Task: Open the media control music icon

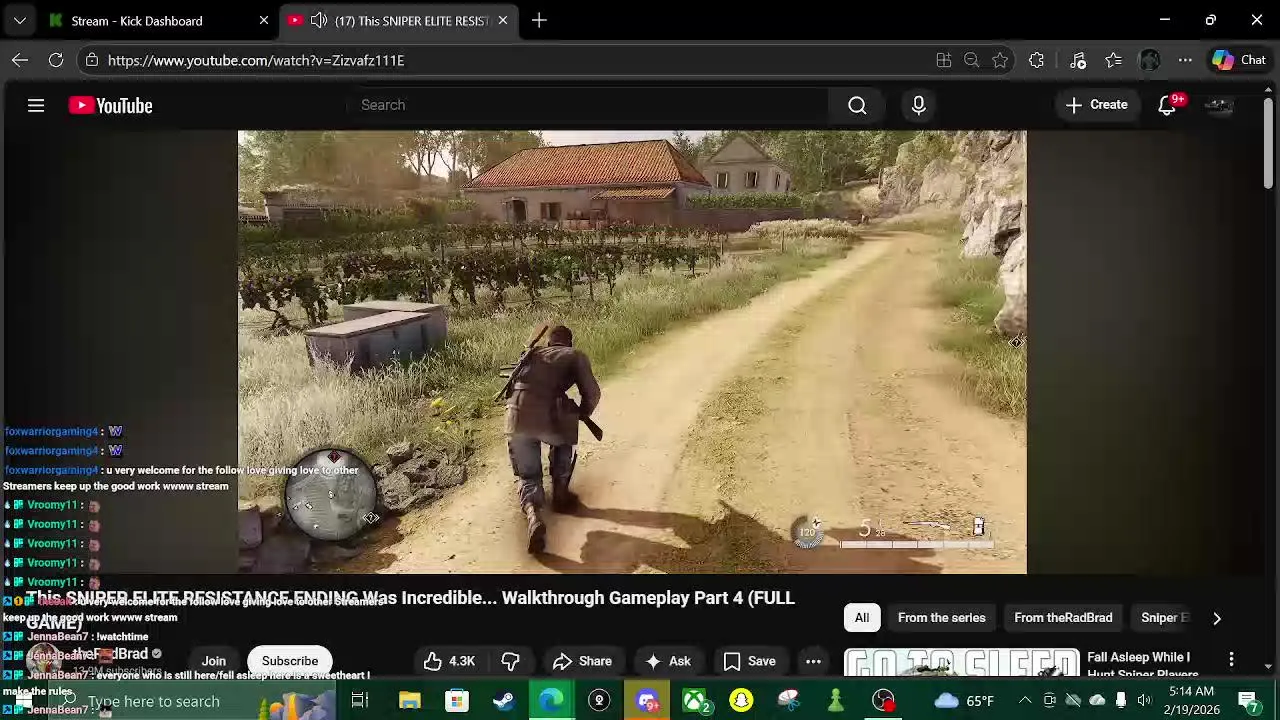Action: tap(1077, 60)
